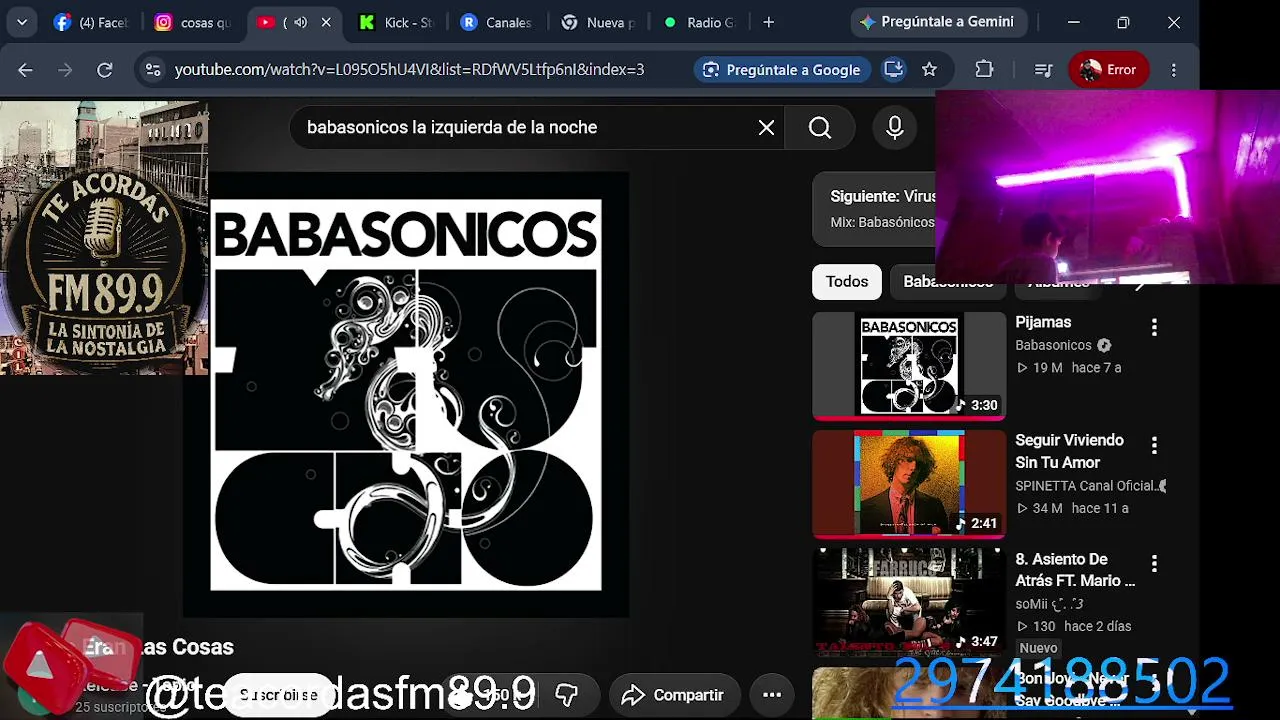Start voice search with the microphone
This screenshot has height=720, width=1280.
(895, 128)
